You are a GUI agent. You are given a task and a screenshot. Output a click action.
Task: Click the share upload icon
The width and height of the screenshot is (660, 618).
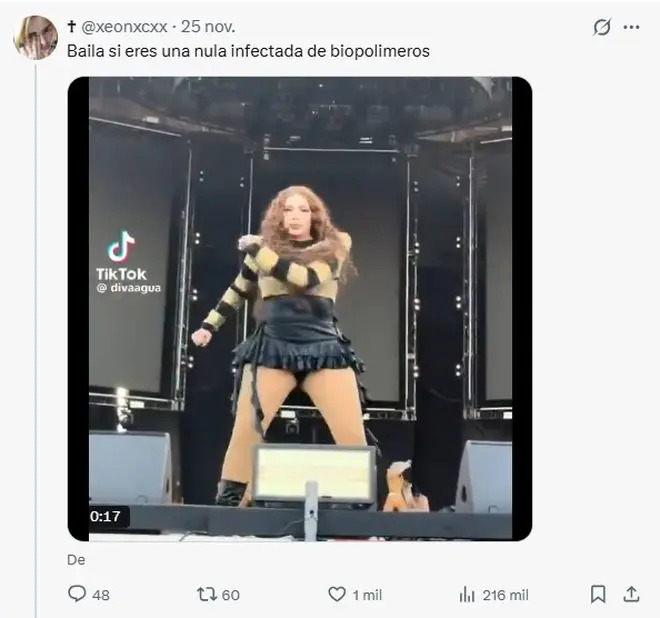click(631, 594)
